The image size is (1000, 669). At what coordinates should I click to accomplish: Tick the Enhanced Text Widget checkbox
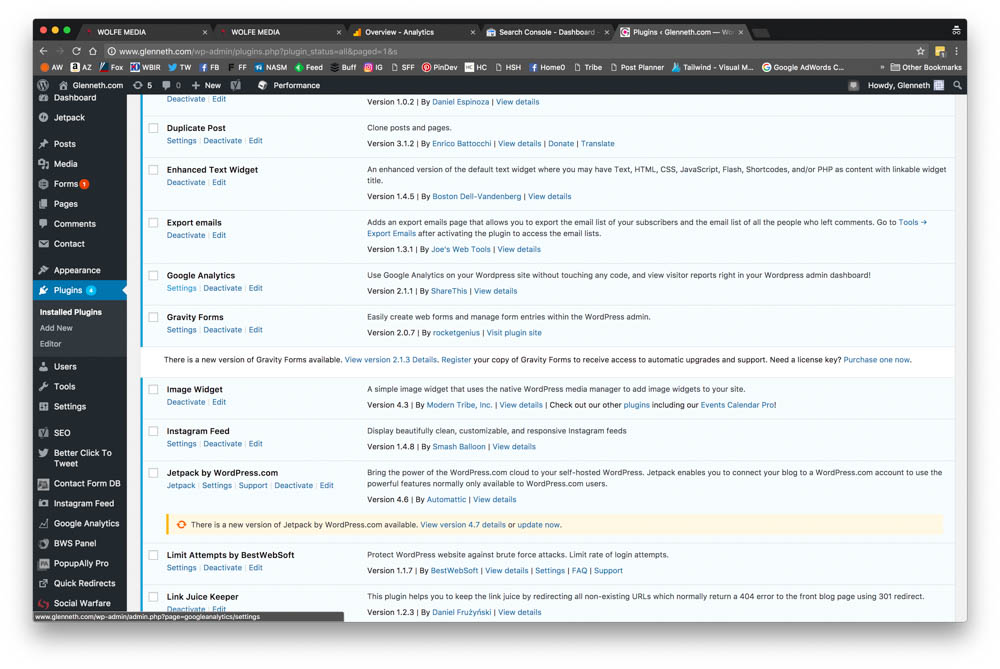pyautogui.click(x=153, y=170)
